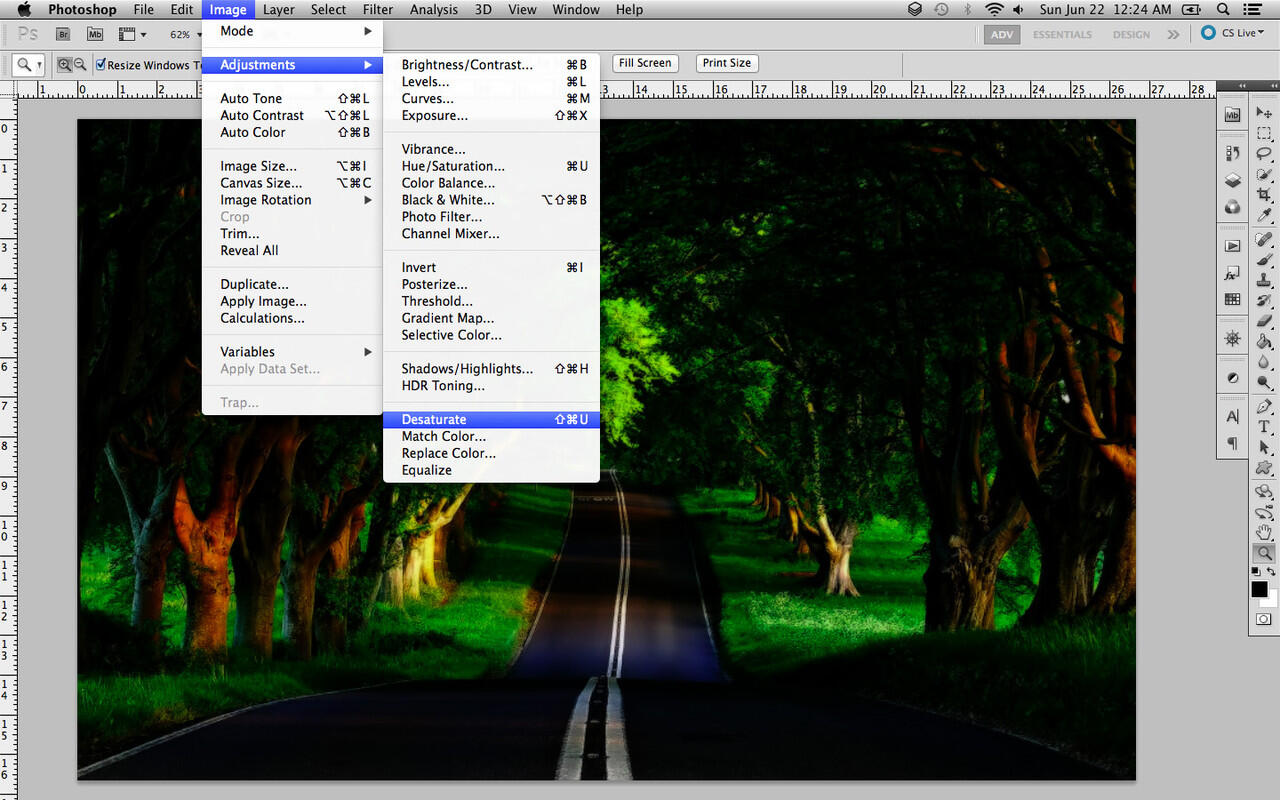Toggle Resize Windows To Fit checkbox
This screenshot has height=800, width=1280.
(x=101, y=64)
